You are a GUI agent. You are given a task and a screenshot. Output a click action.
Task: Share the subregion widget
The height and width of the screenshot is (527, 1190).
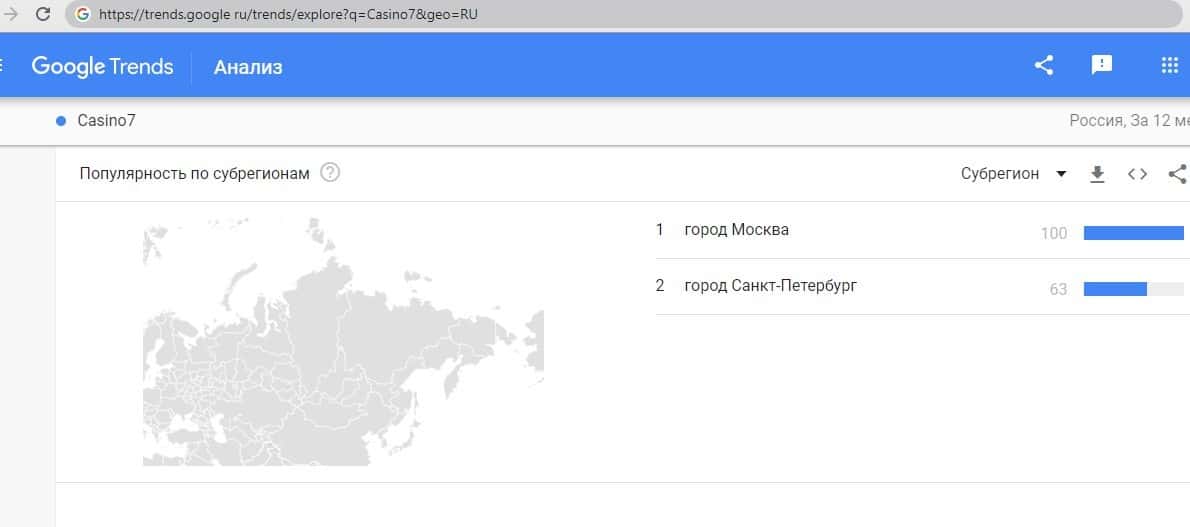1177,174
